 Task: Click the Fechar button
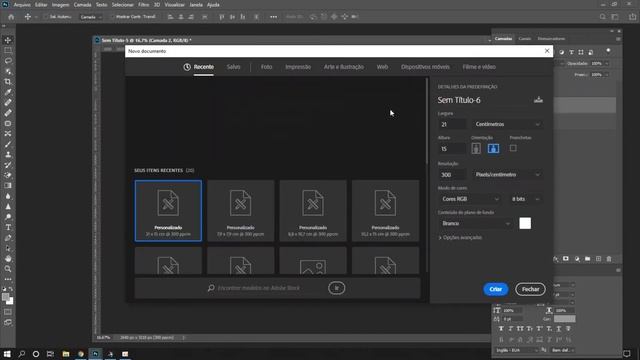(x=530, y=289)
